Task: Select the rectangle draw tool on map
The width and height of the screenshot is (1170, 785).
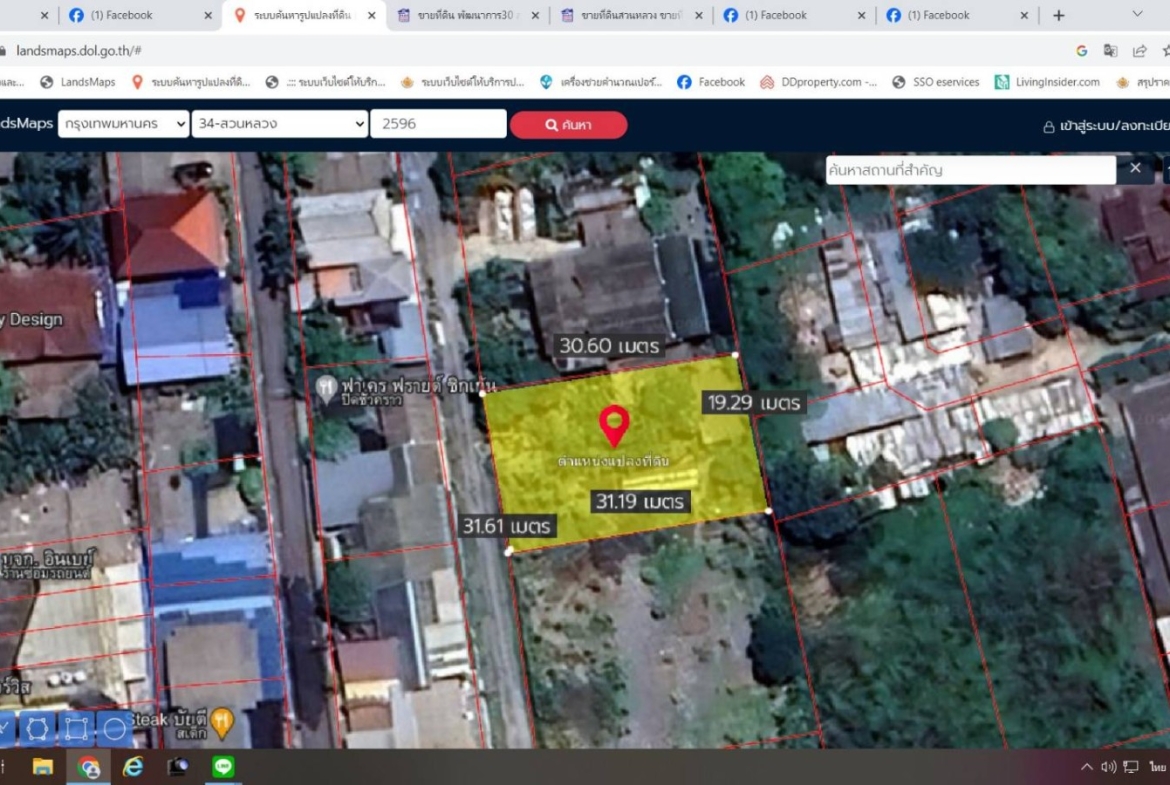Action: pos(76,728)
